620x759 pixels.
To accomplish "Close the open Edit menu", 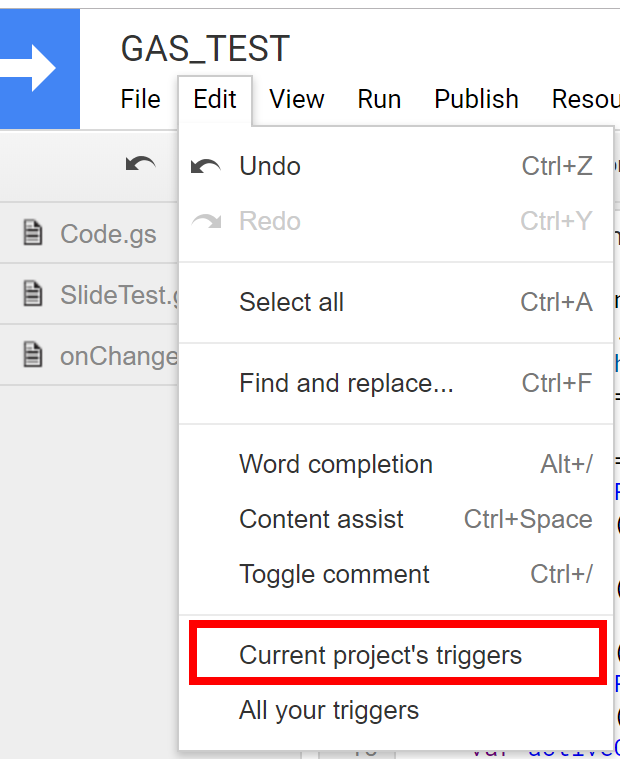I will [x=215, y=100].
